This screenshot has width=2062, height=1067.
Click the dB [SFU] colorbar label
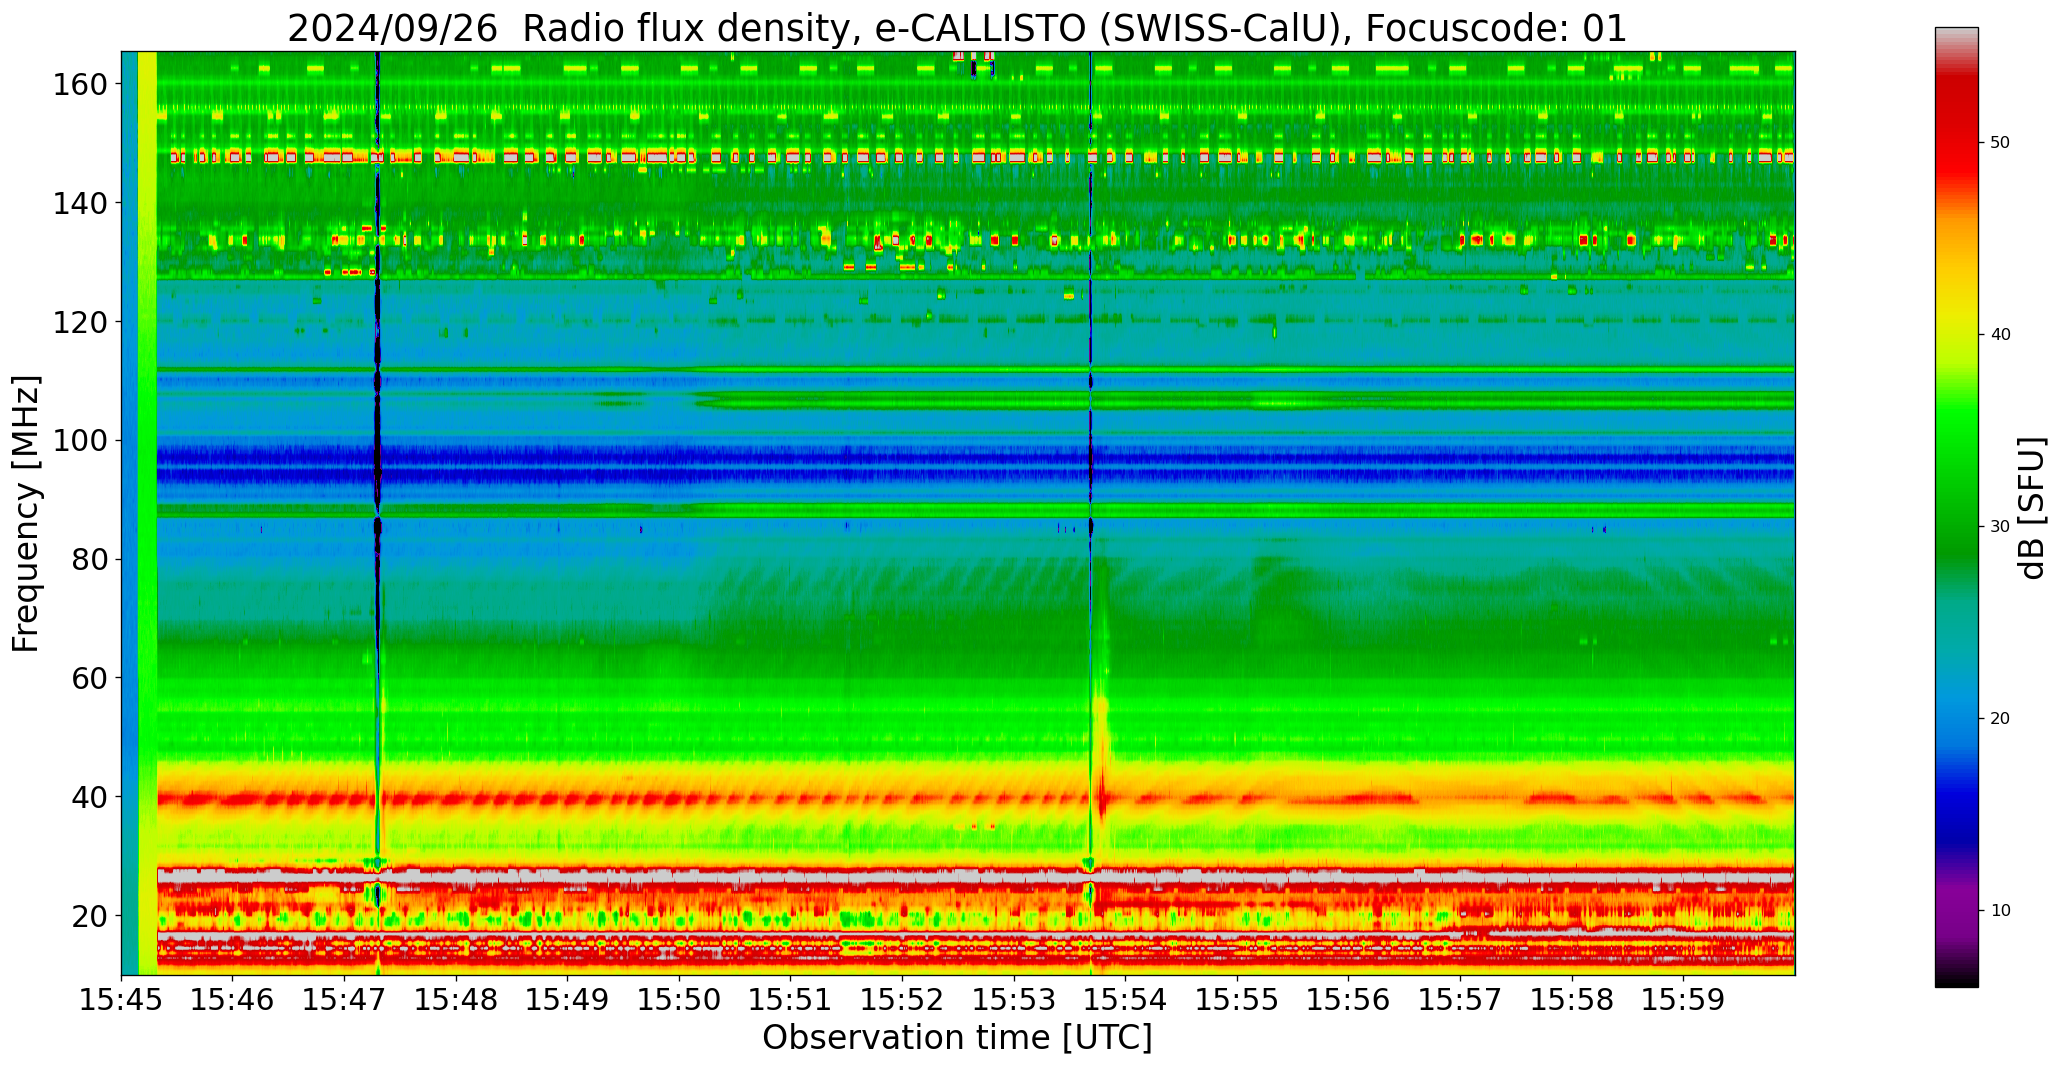2032,508
